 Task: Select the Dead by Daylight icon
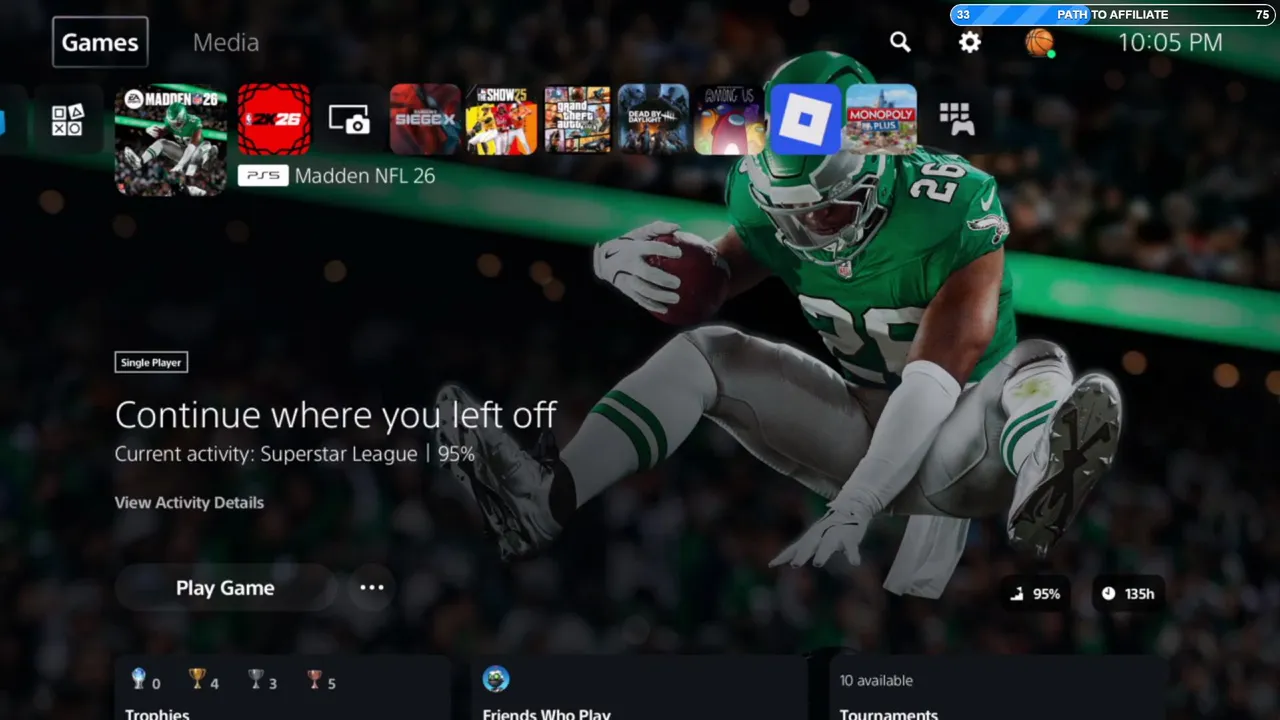click(x=653, y=119)
